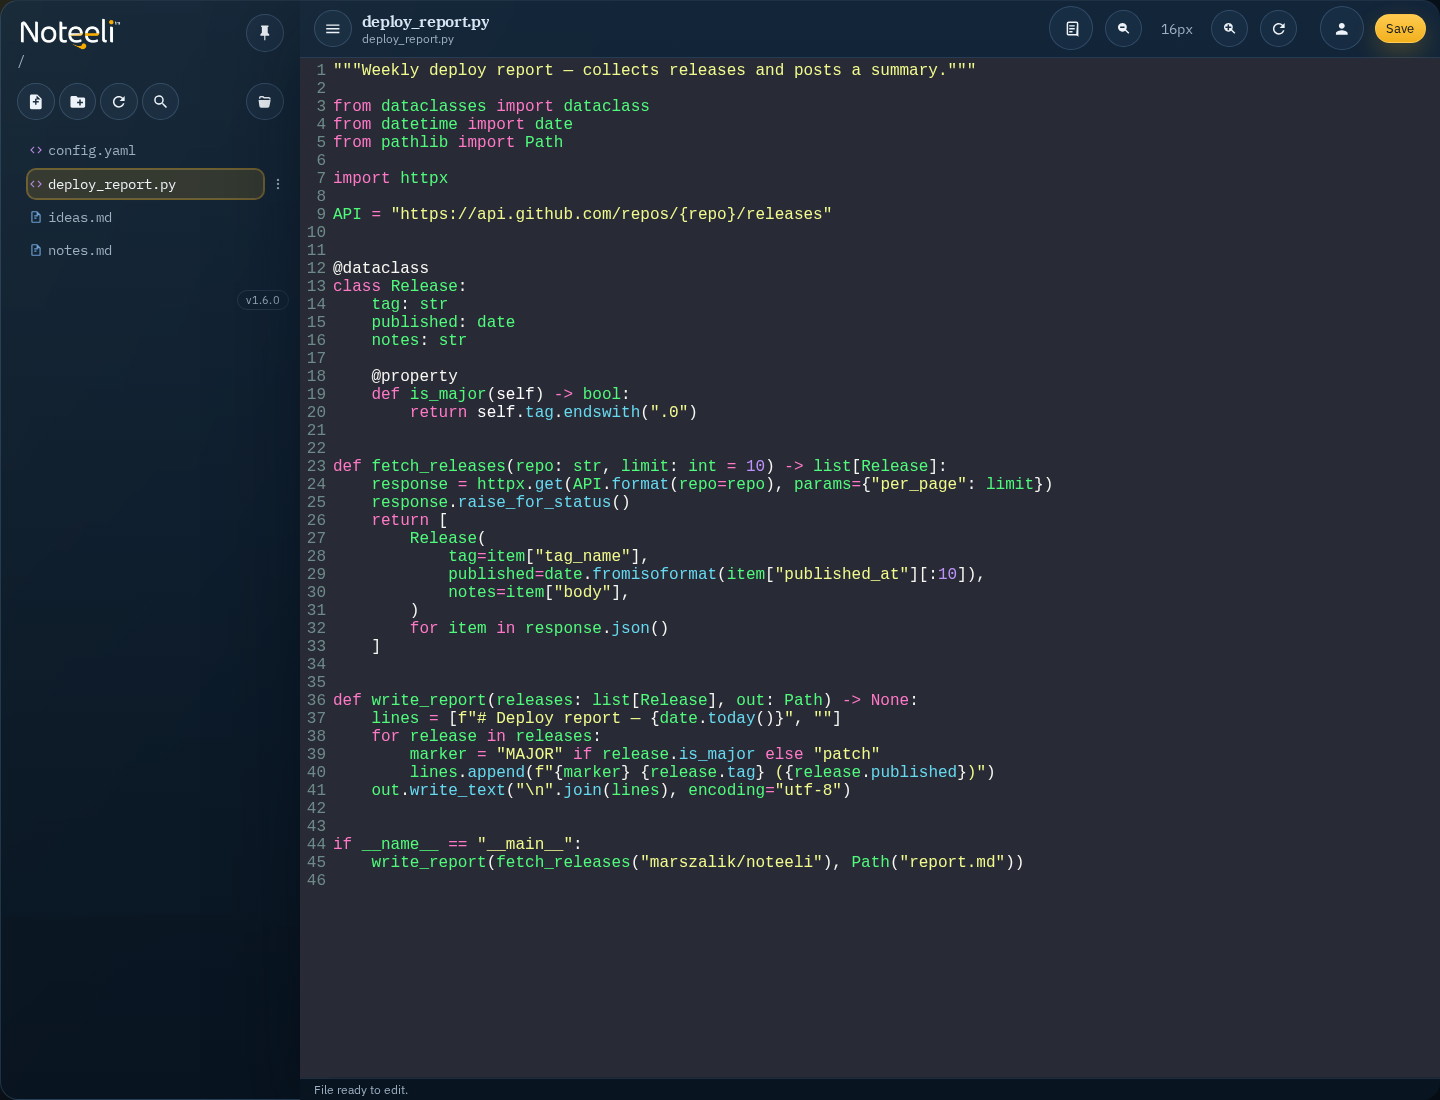Toggle the sidebar with the hamburger menu icon

click(333, 29)
